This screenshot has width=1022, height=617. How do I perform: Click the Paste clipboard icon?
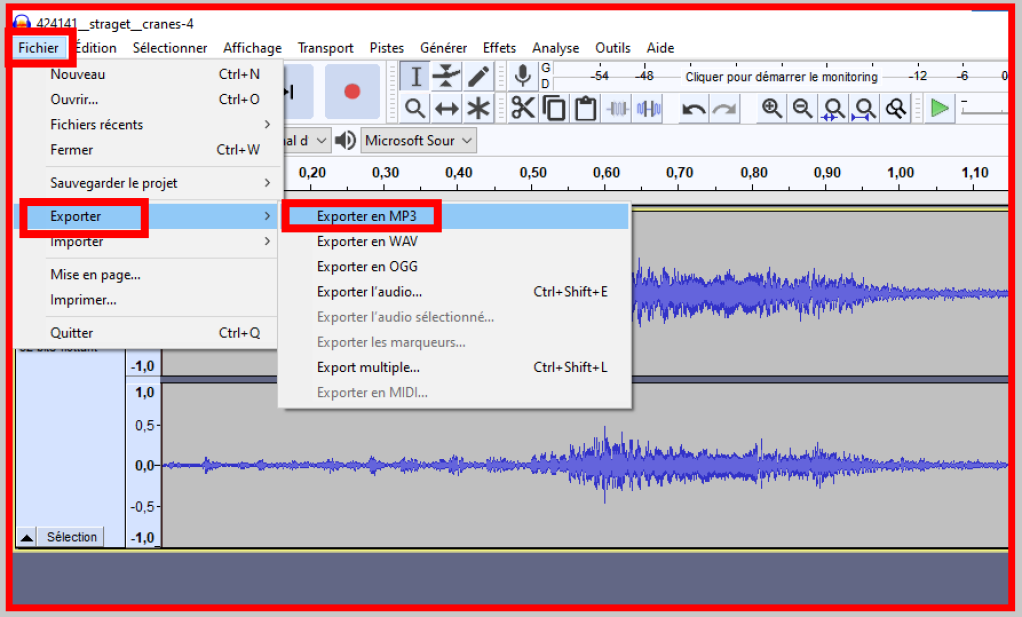(586, 108)
